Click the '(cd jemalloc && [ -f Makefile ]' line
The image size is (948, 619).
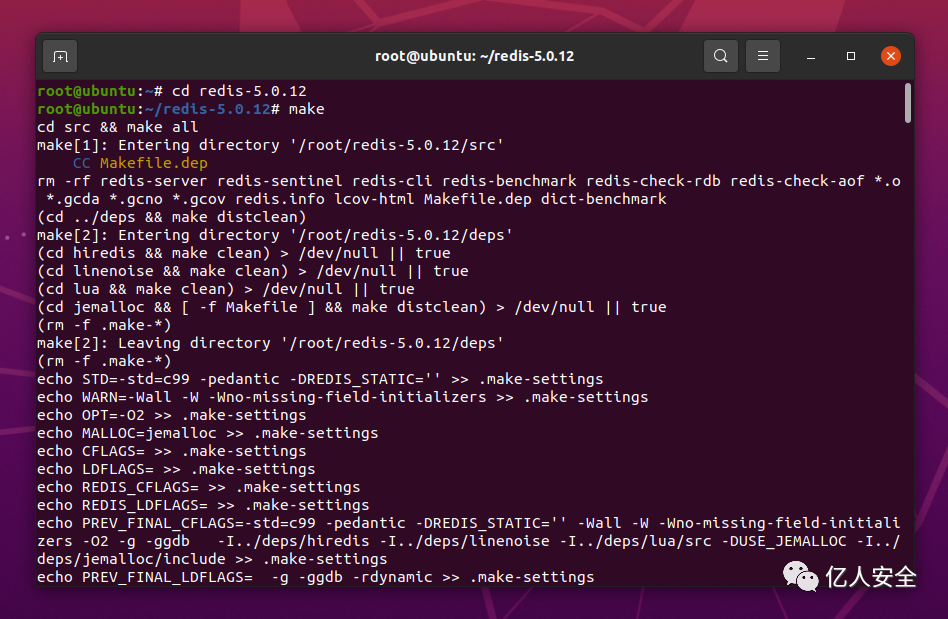pyautogui.click(x=352, y=307)
